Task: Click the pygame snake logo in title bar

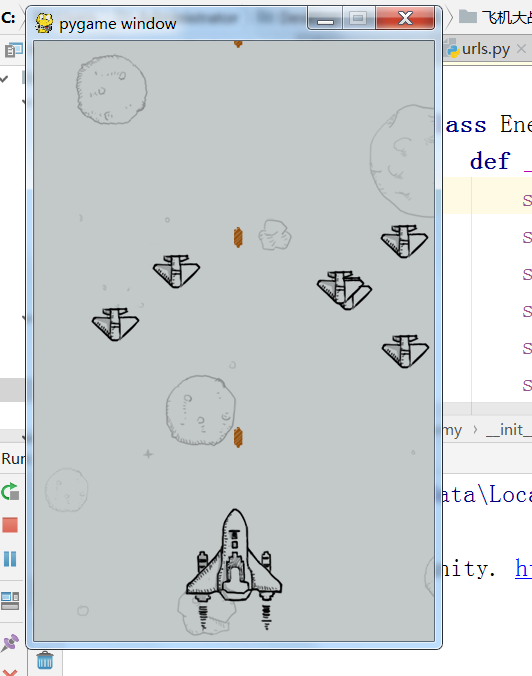Action: coord(44,23)
